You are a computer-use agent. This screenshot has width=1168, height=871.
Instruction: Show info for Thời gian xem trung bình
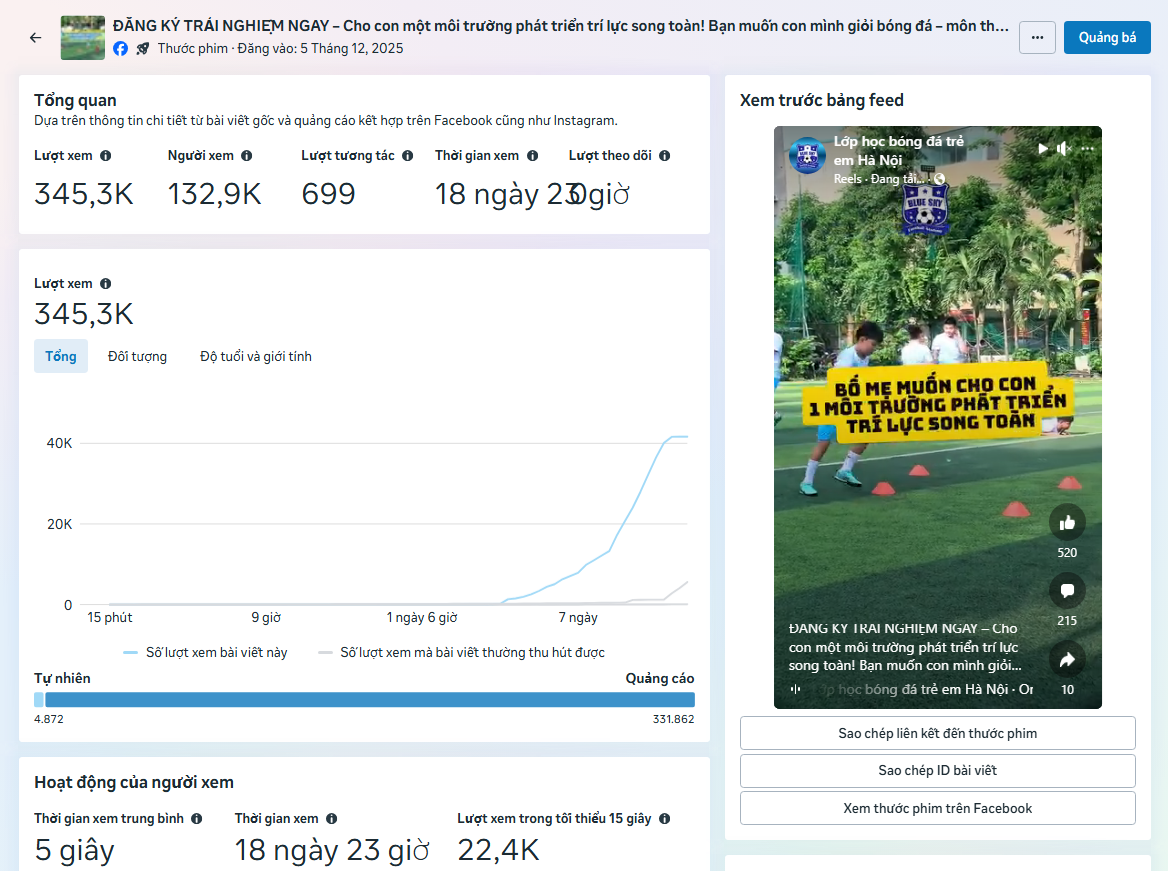[x=197, y=819]
